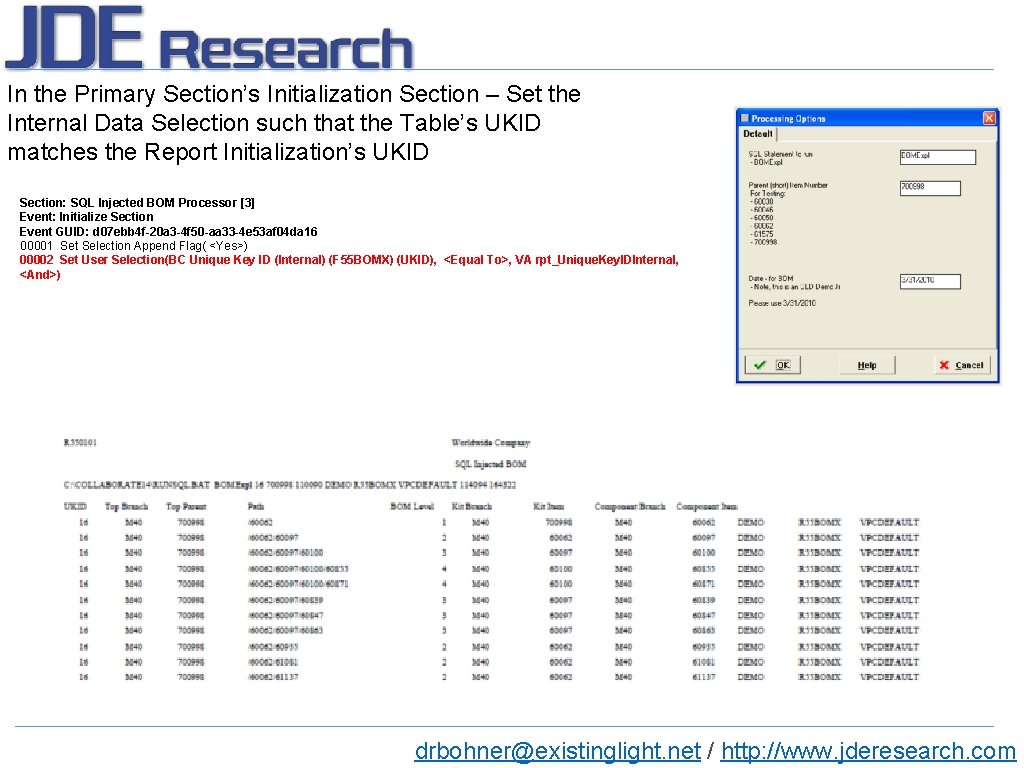Click the Date for BOM field
The image size is (1024, 768).
coord(930,281)
